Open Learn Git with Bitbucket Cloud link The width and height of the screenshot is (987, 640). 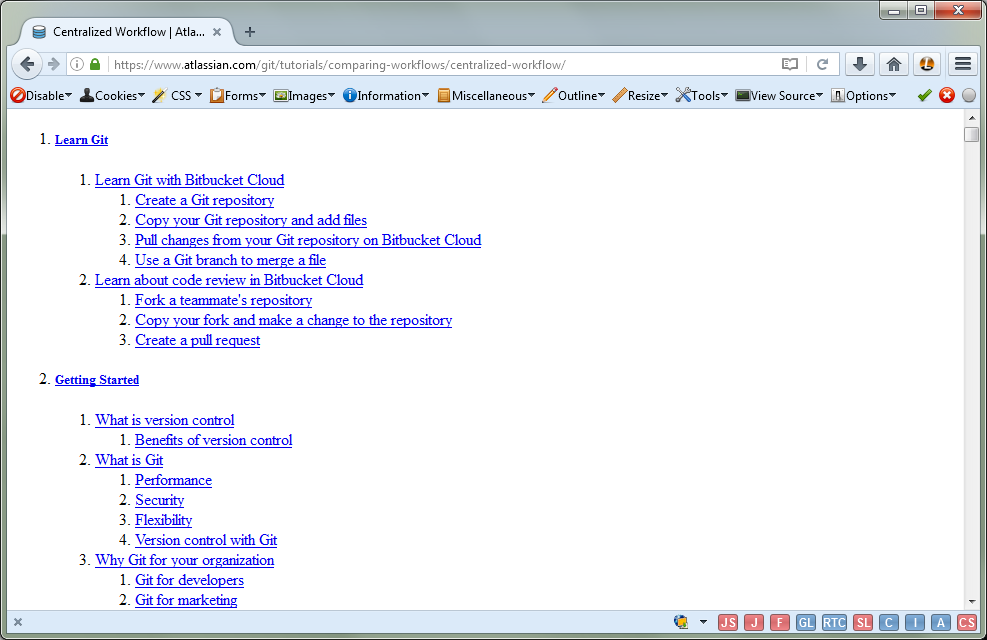[x=189, y=180]
